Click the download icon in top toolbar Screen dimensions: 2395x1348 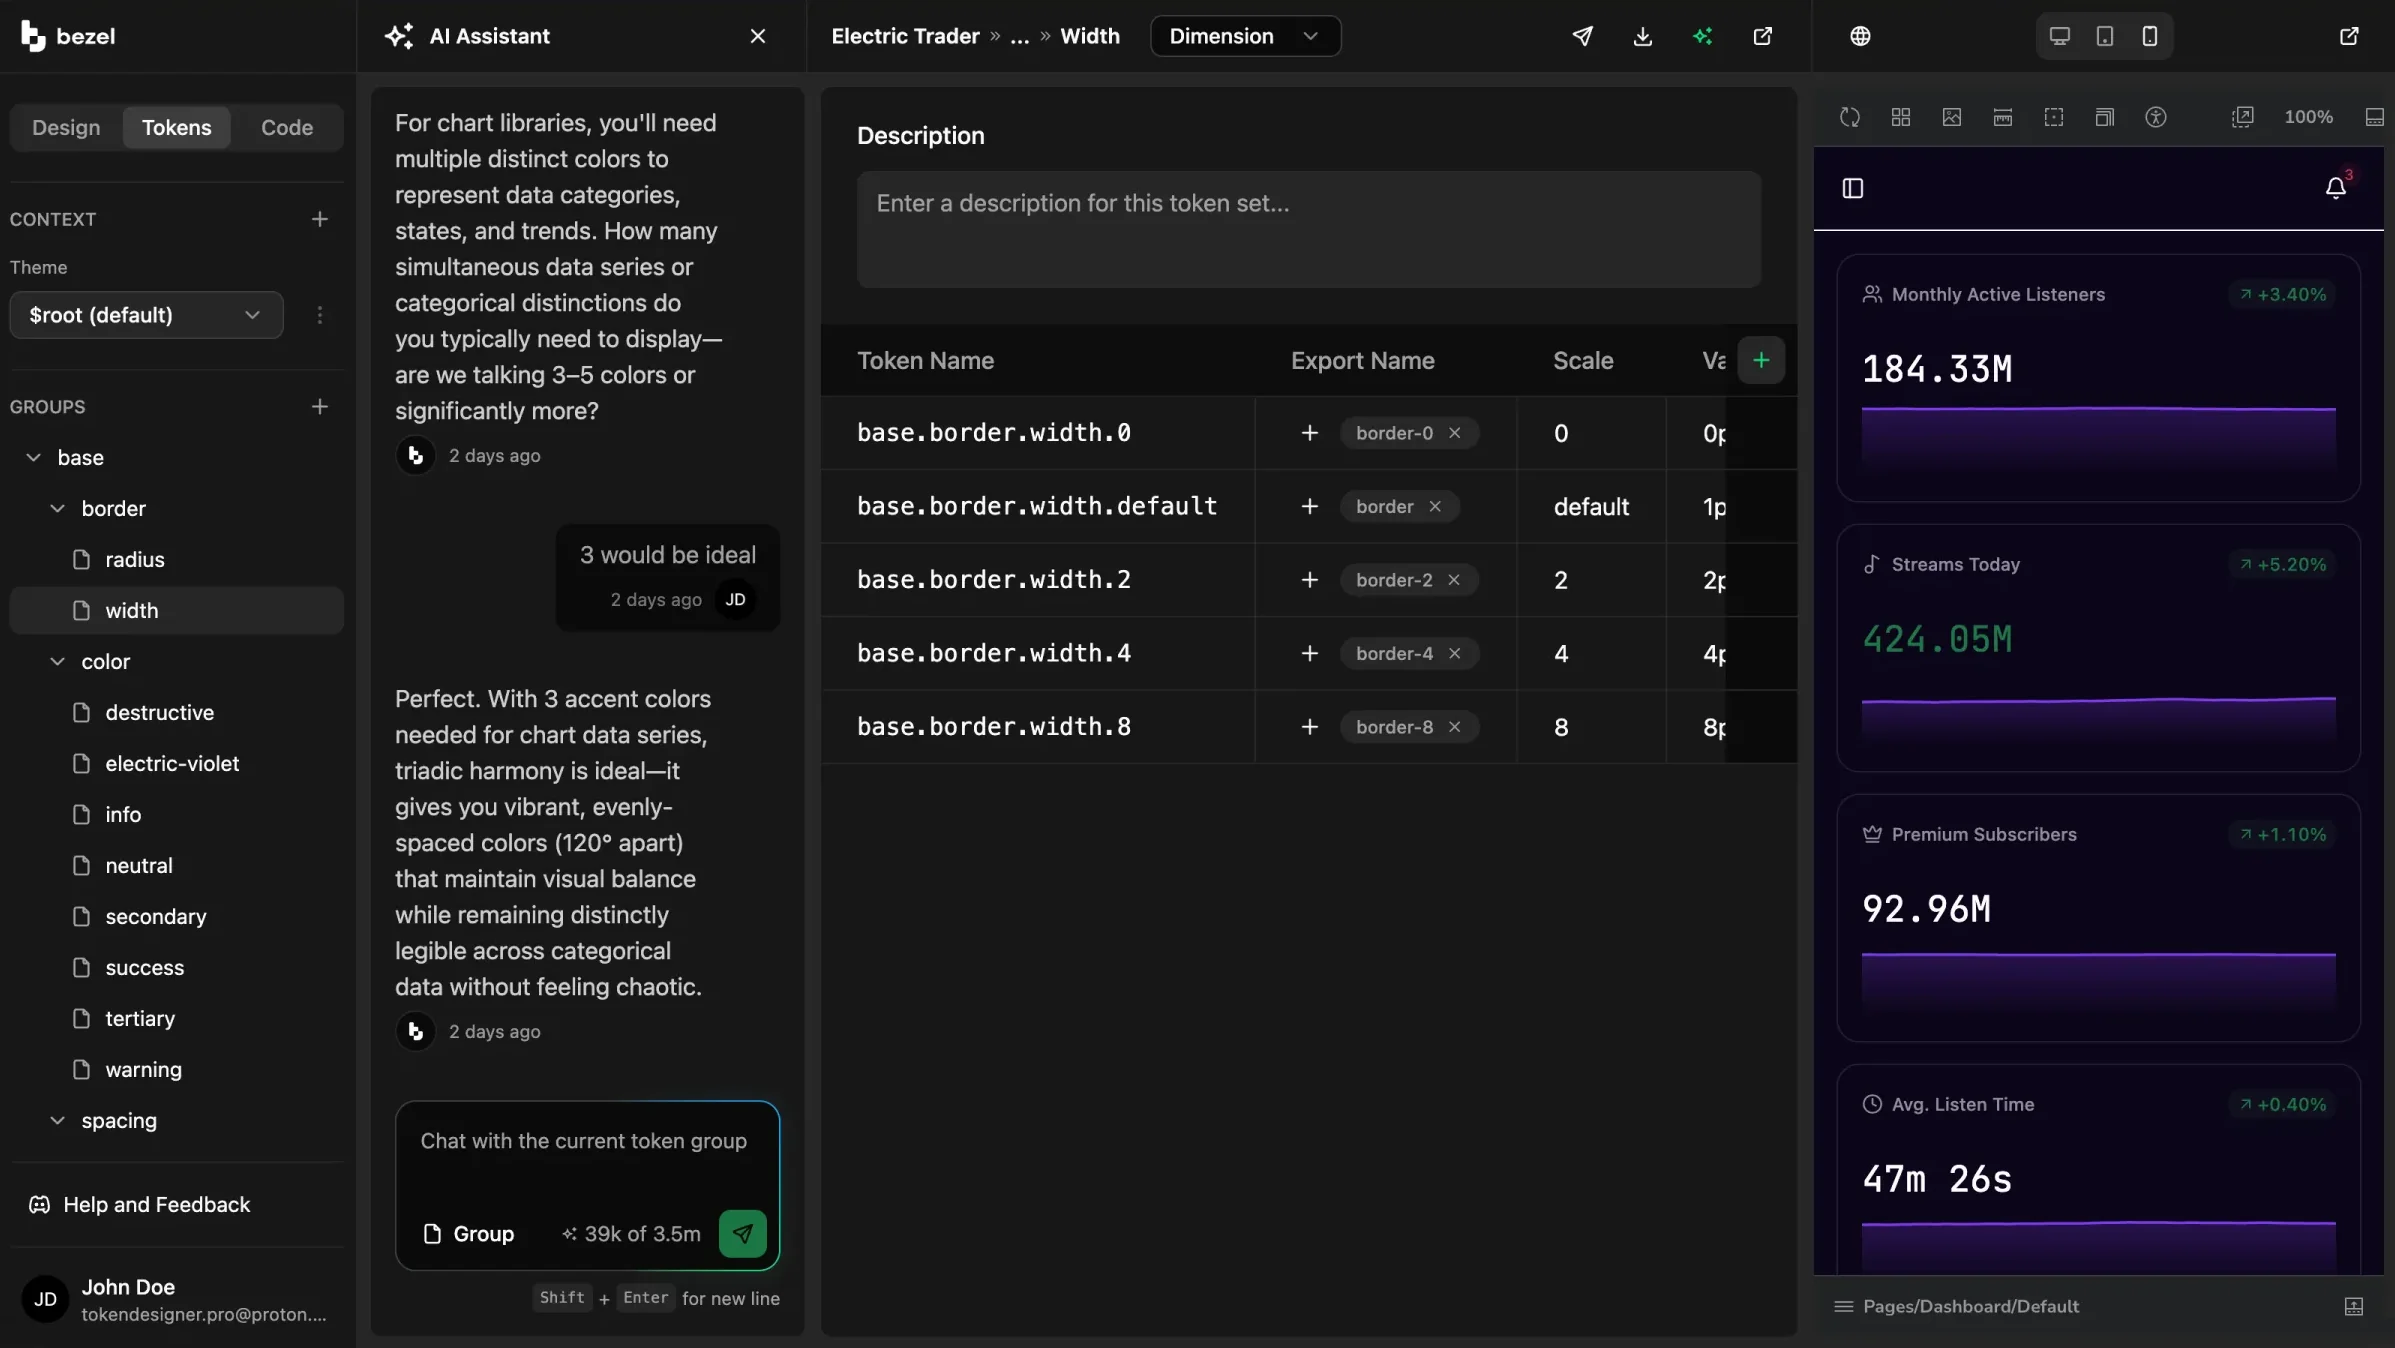(1642, 36)
